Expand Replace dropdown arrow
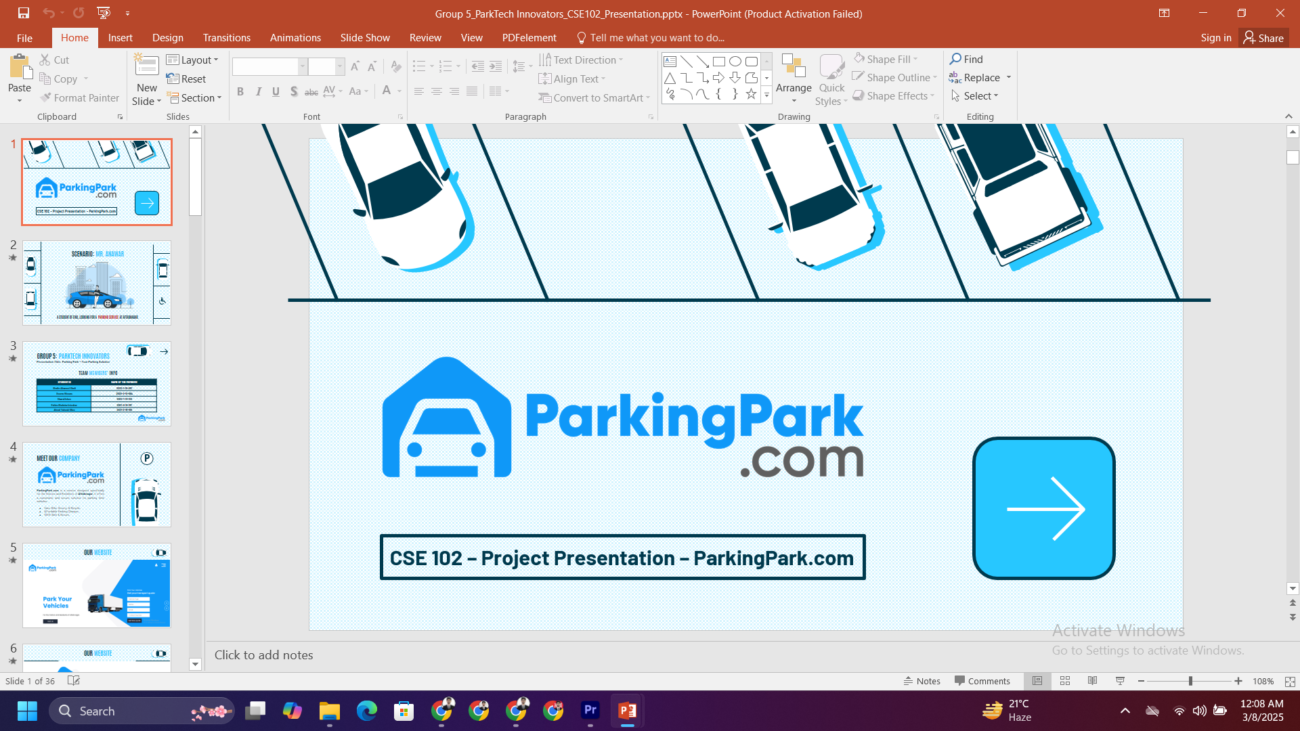The image size is (1300, 731). click(x=1008, y=78)
